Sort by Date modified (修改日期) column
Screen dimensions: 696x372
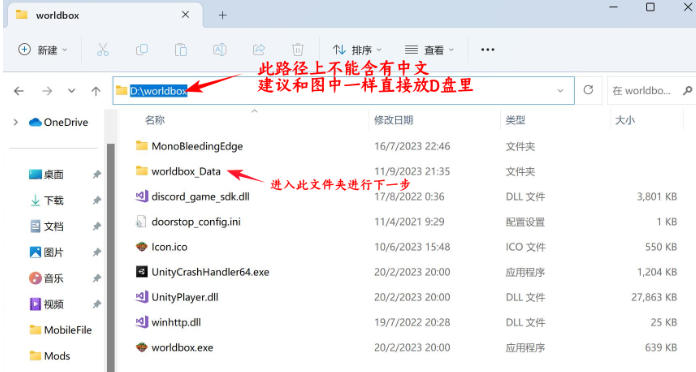(393, 120)
